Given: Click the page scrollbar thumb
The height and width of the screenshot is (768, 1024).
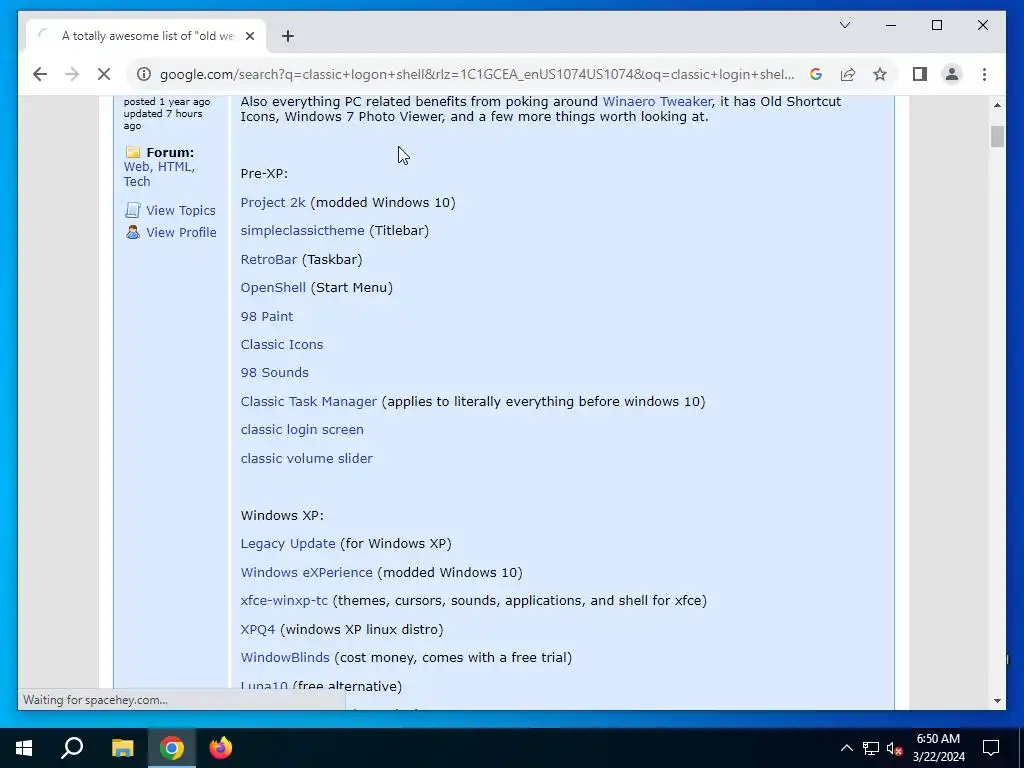Looking at the screenshot, I should 997,136.
